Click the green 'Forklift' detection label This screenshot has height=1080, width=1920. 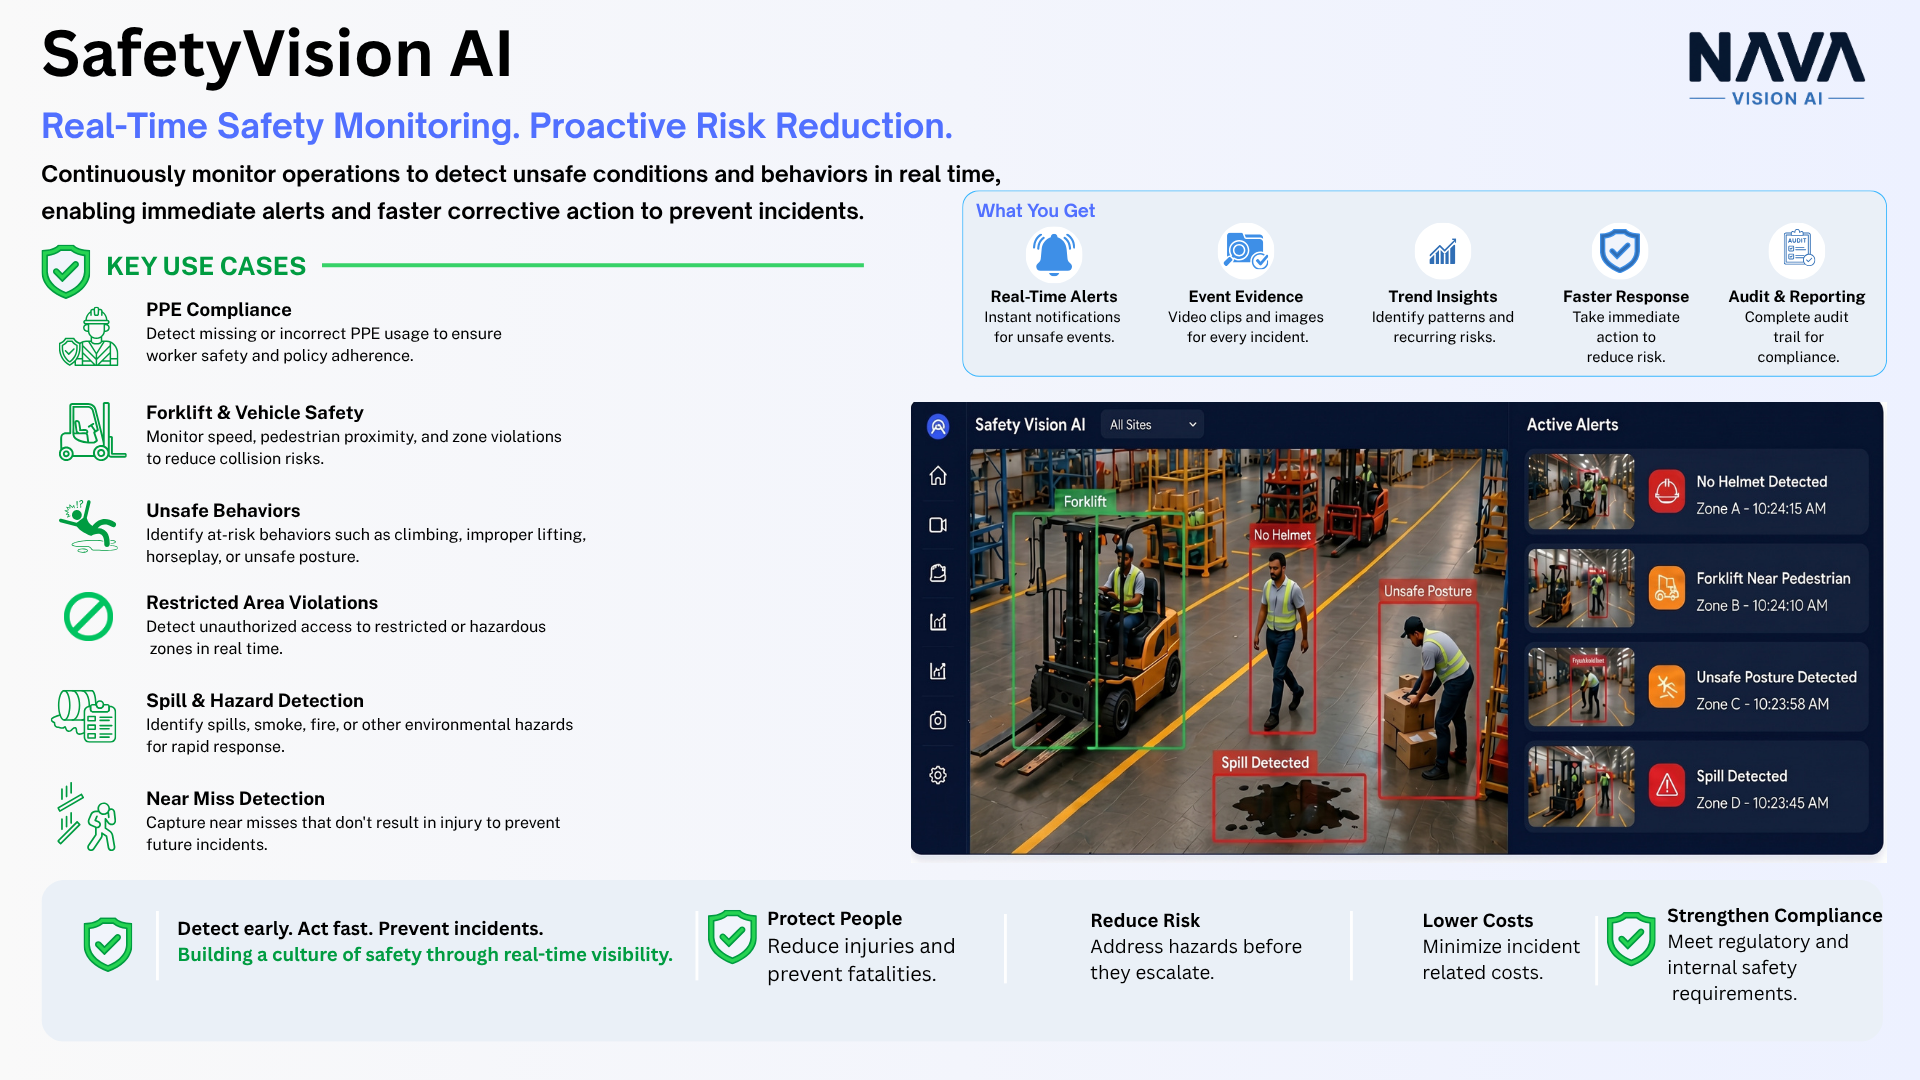coord(1085,502)
